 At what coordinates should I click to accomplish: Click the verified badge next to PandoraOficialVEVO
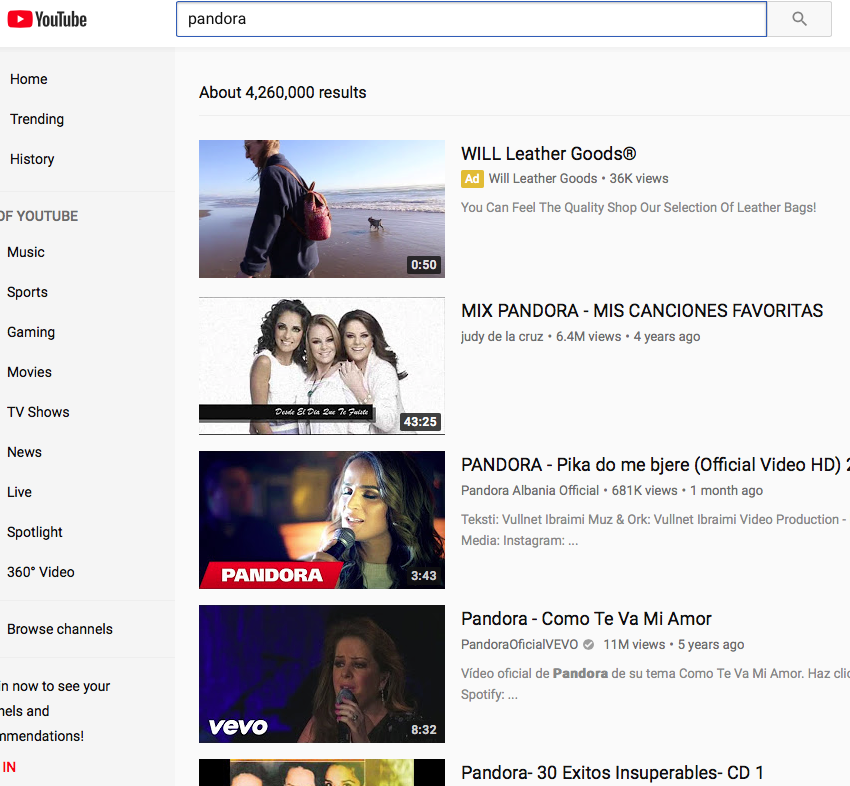[x=589, y=645]
